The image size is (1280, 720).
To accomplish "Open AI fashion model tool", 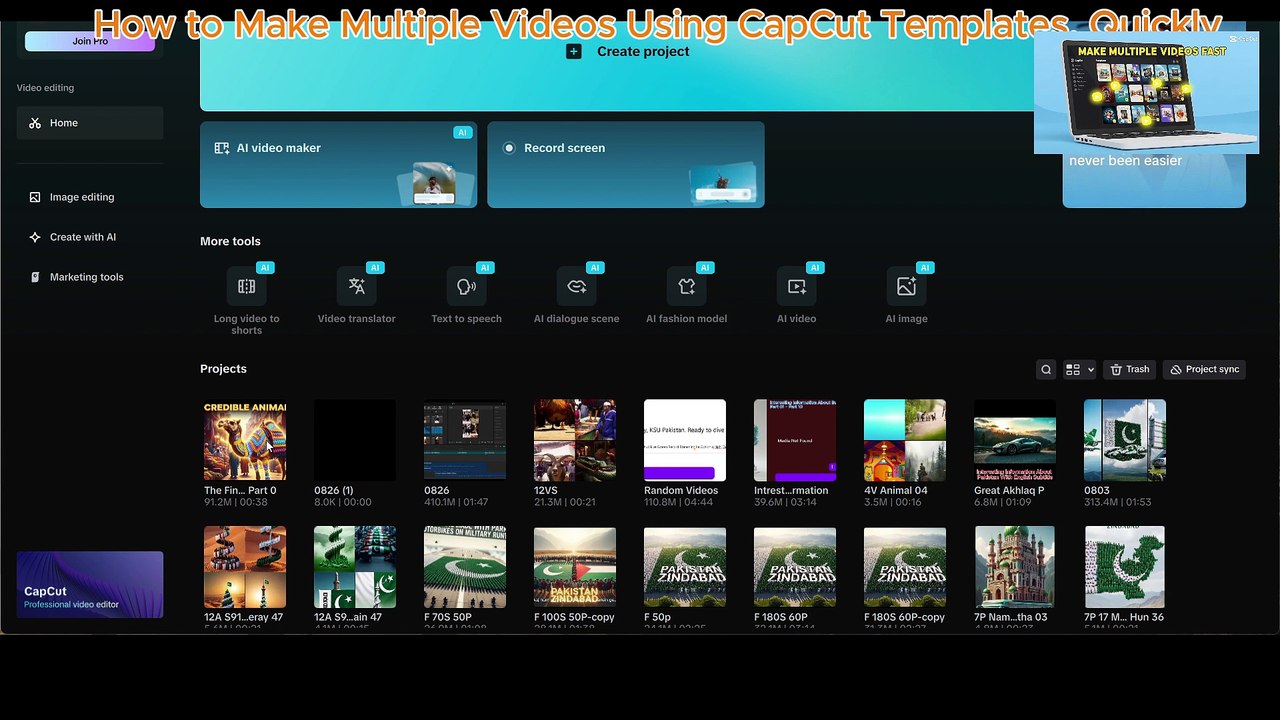I will coord(686,295).
